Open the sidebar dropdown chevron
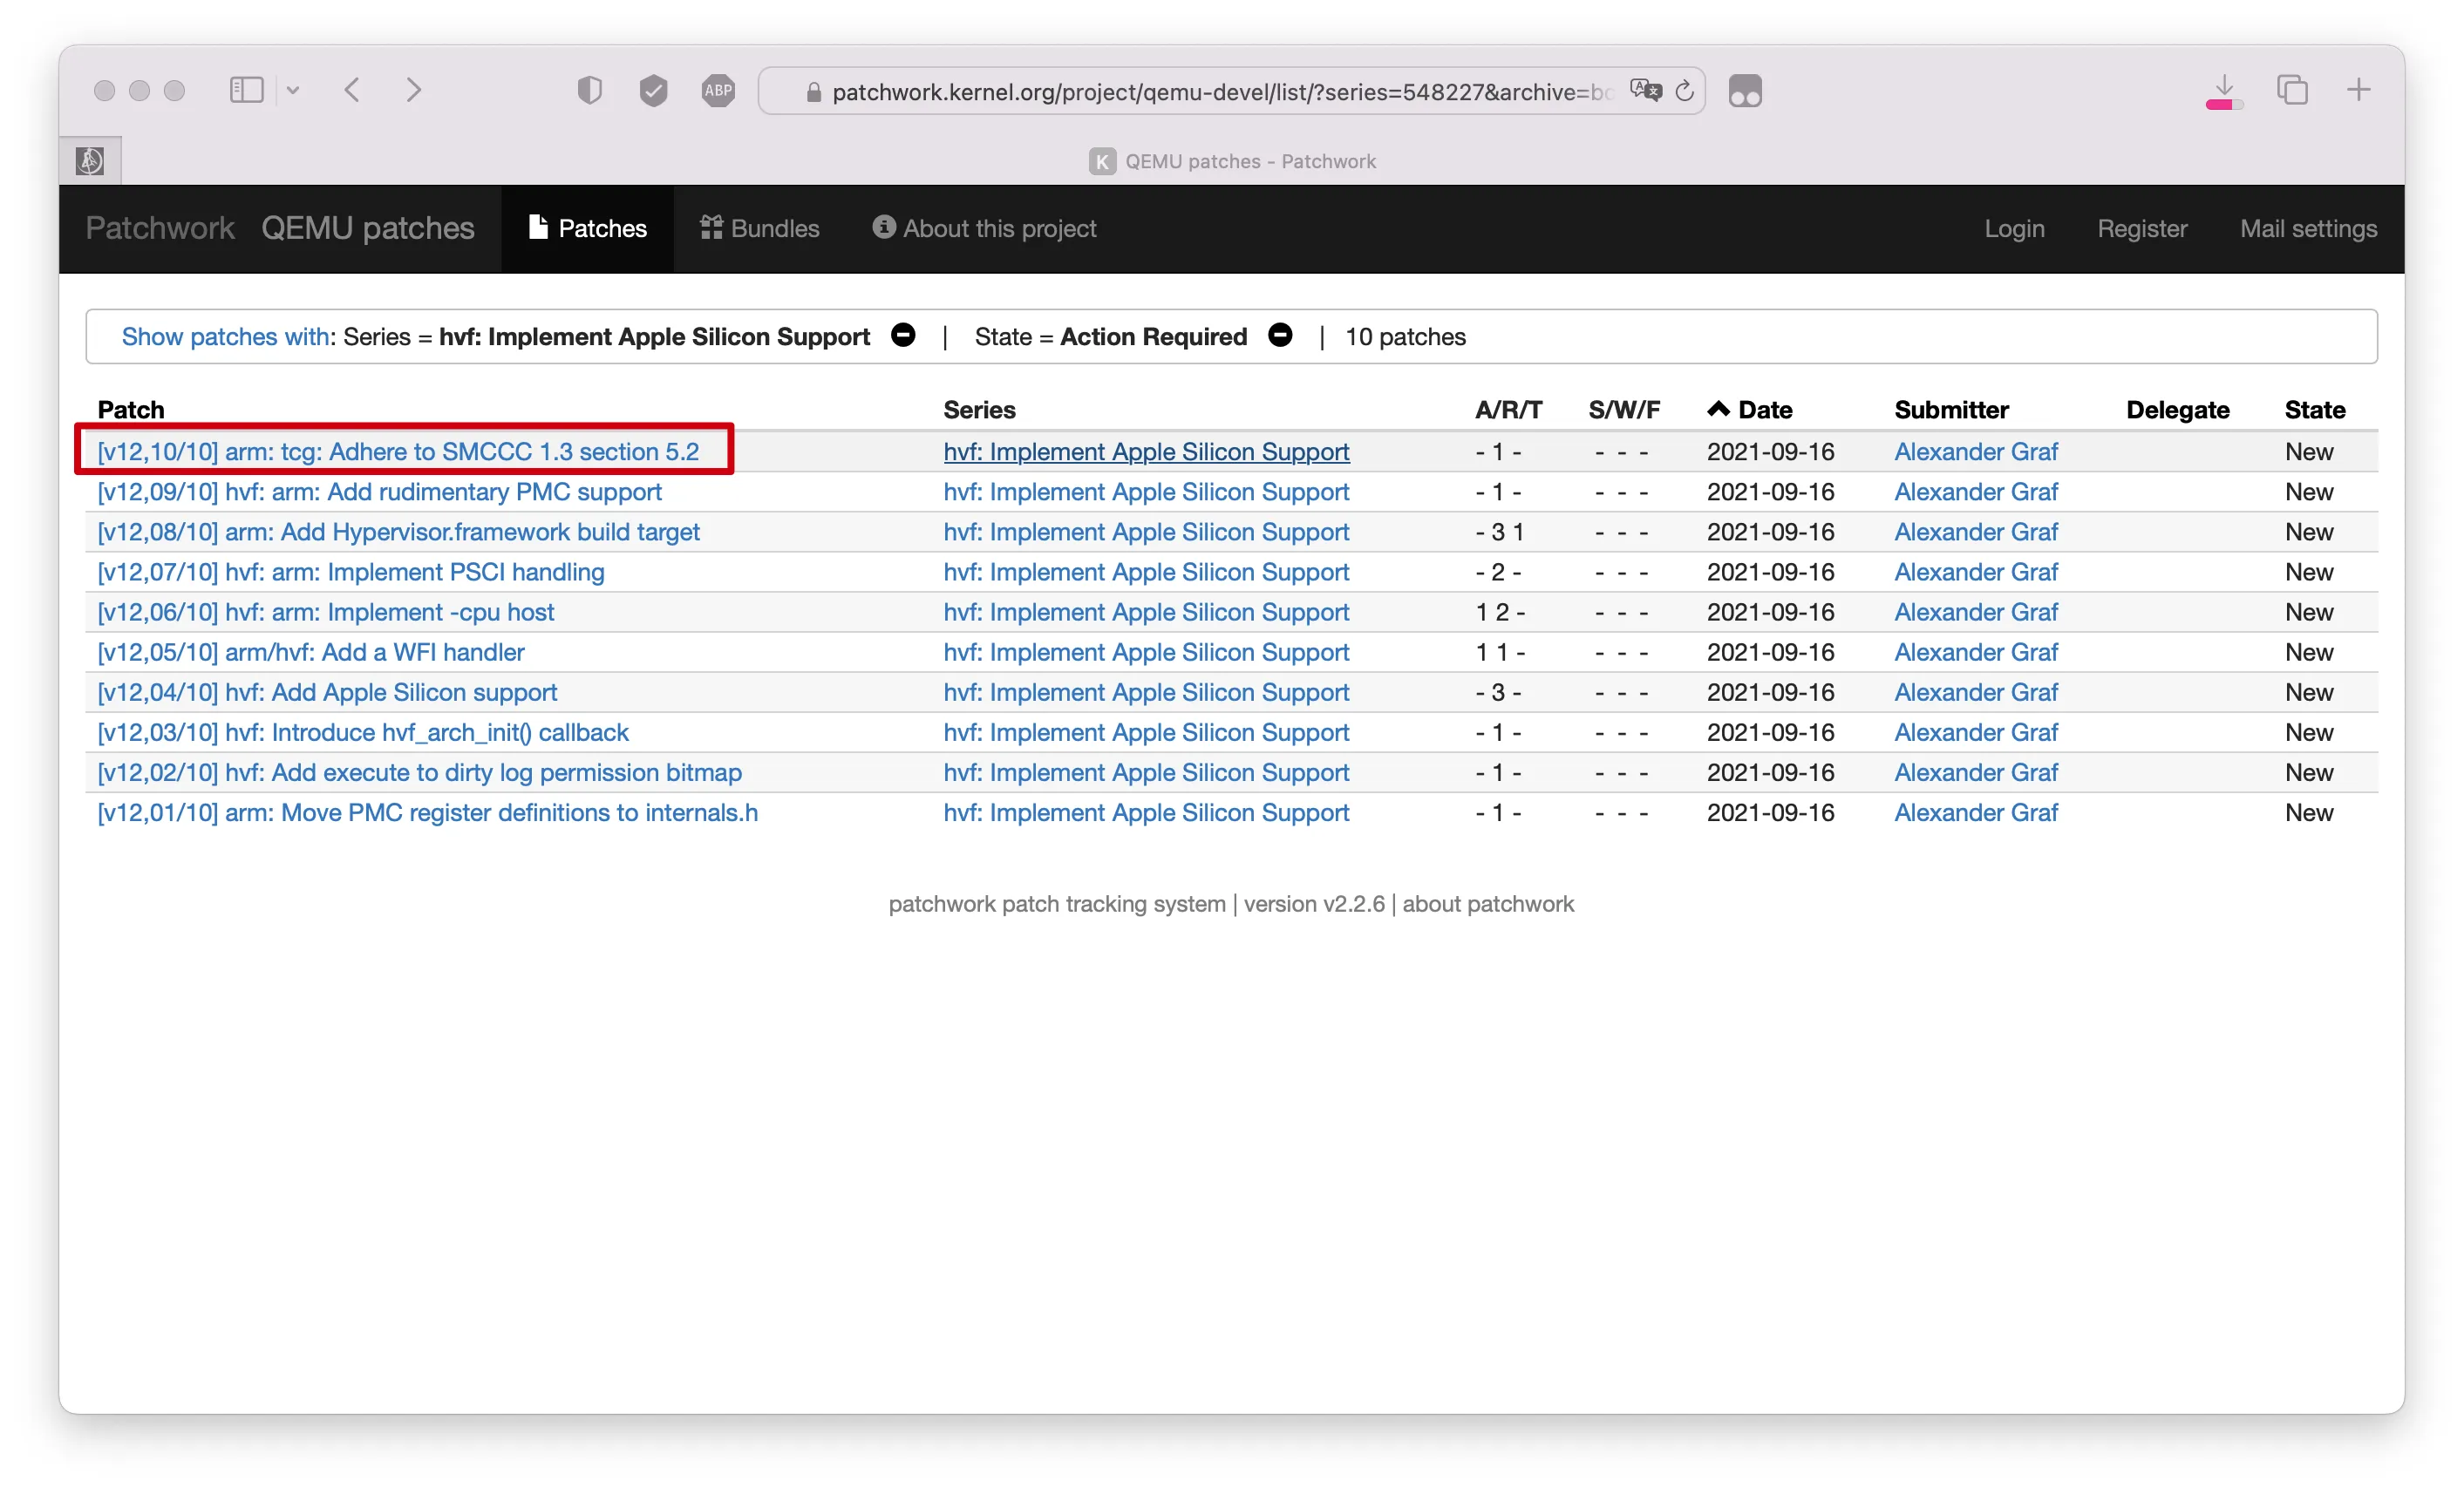 tap(292, 91)
